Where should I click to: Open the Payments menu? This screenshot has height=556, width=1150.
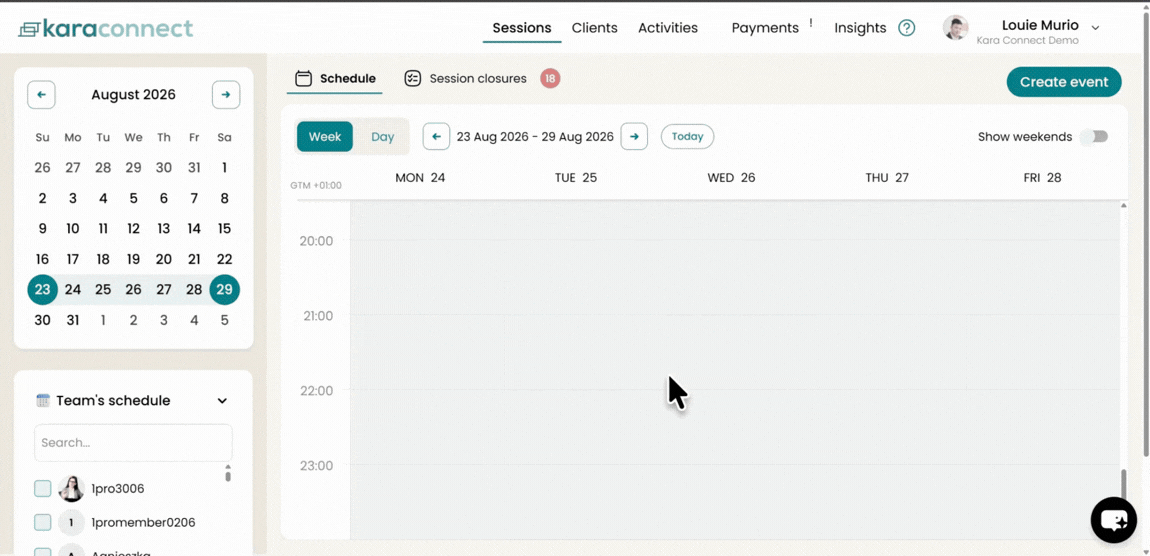tap(765, 28)
